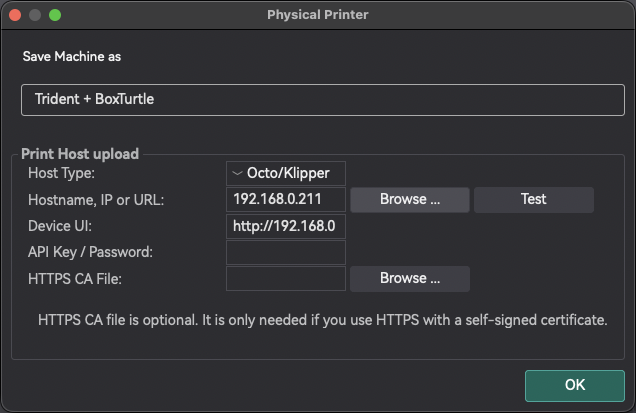The image size is (636, 413).
Task: Click the 'Host Type:' label
Action: 61,173
